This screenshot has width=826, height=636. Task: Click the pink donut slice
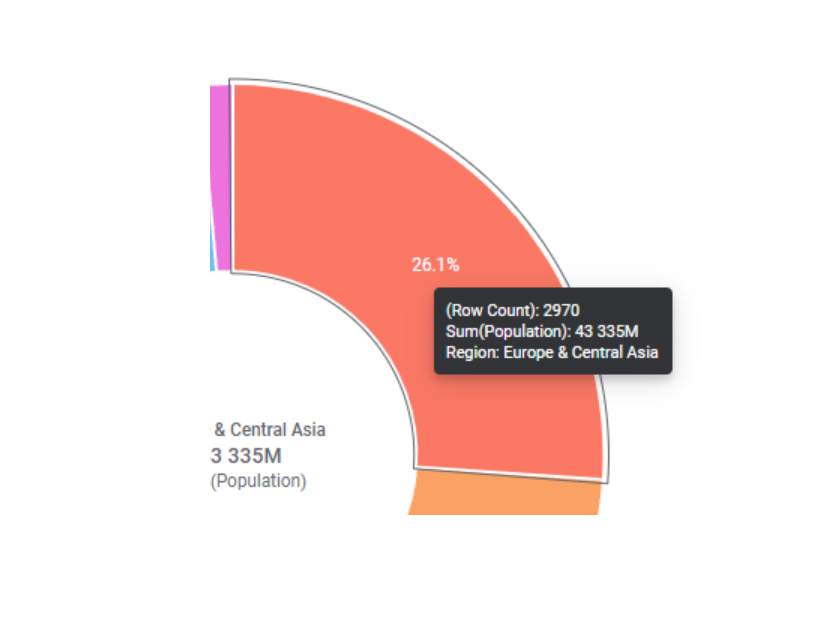point(221,179)
